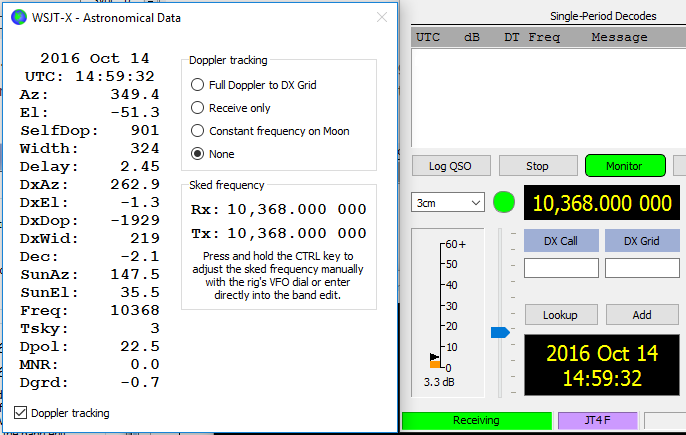686x435 pixels.
Task: Click the 10,368.000 000 frequency display
Action: (x=602, y=204)
